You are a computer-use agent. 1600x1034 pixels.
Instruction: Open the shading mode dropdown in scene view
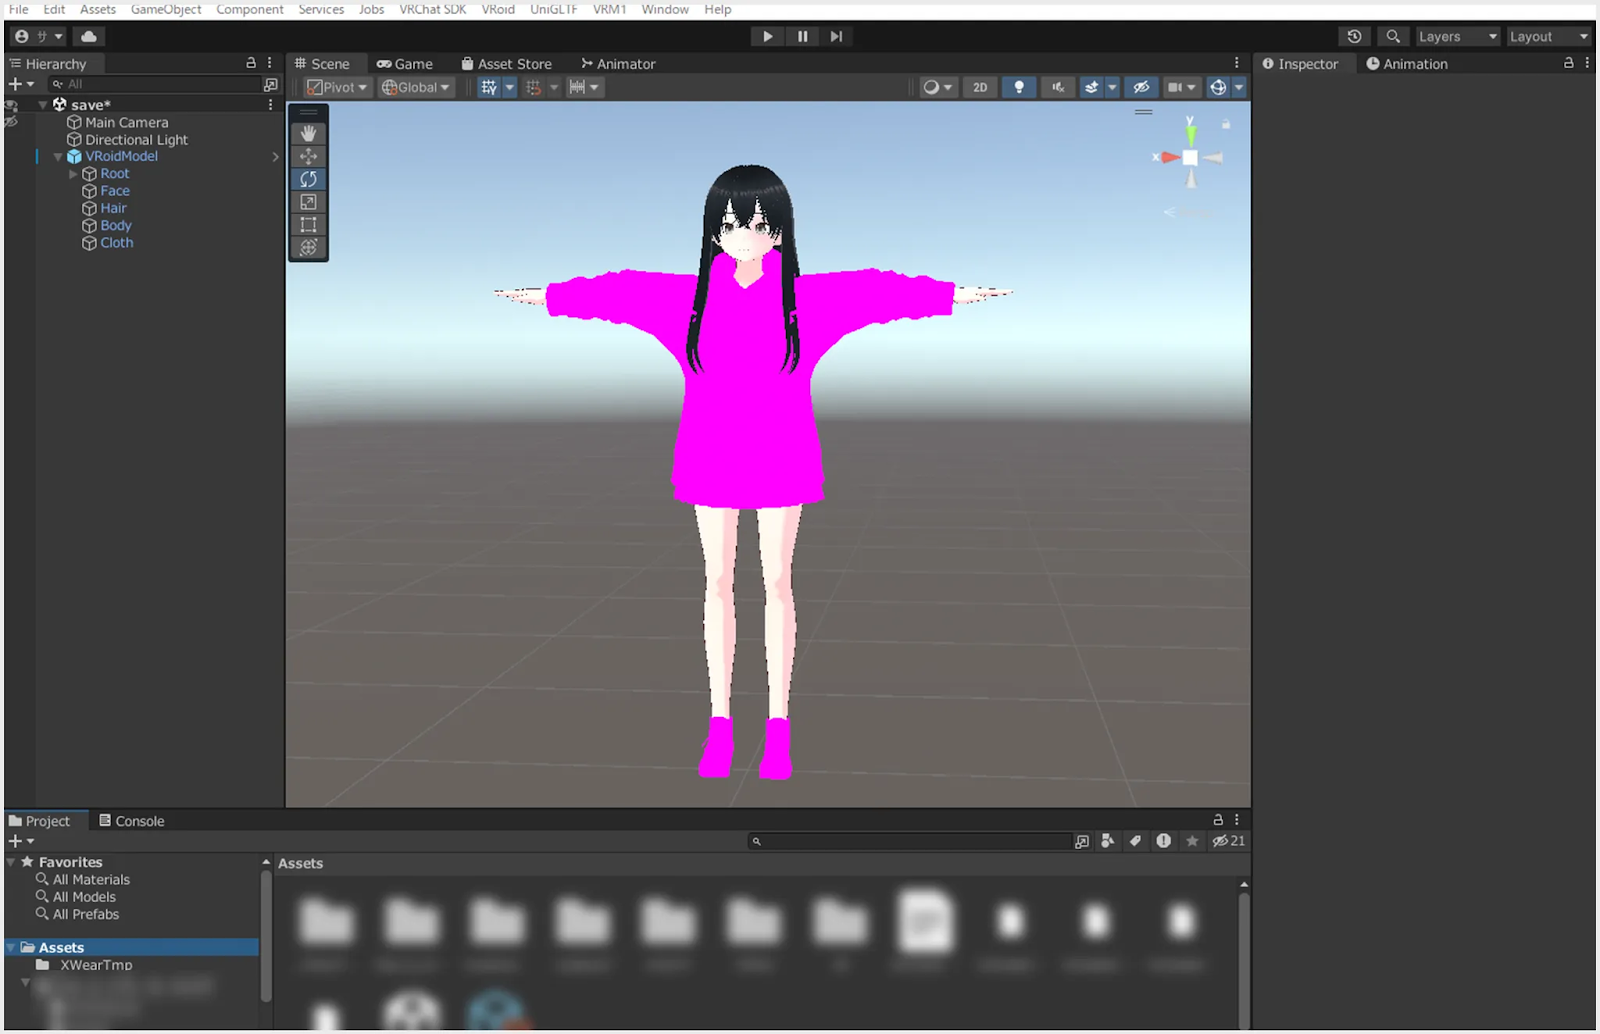click(x=937, y=87)
